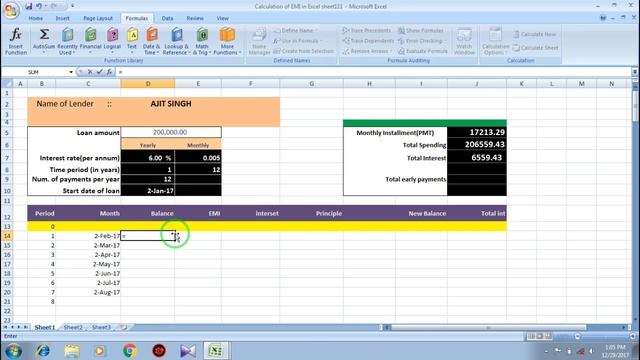
Task: Select all cells via corner button
Action: [7, 84]
